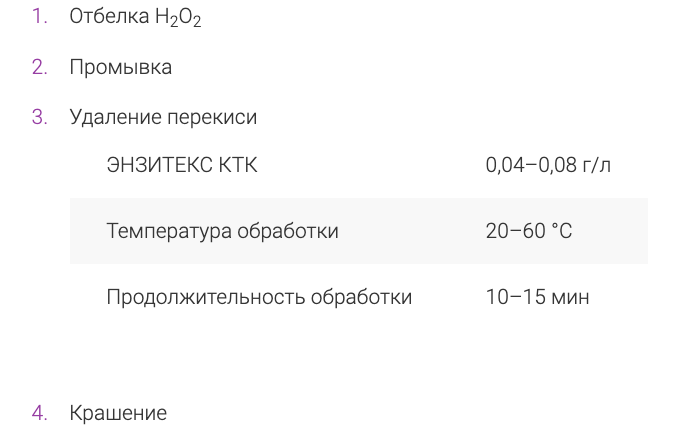Click the purple list number 3

pos(40,117)
